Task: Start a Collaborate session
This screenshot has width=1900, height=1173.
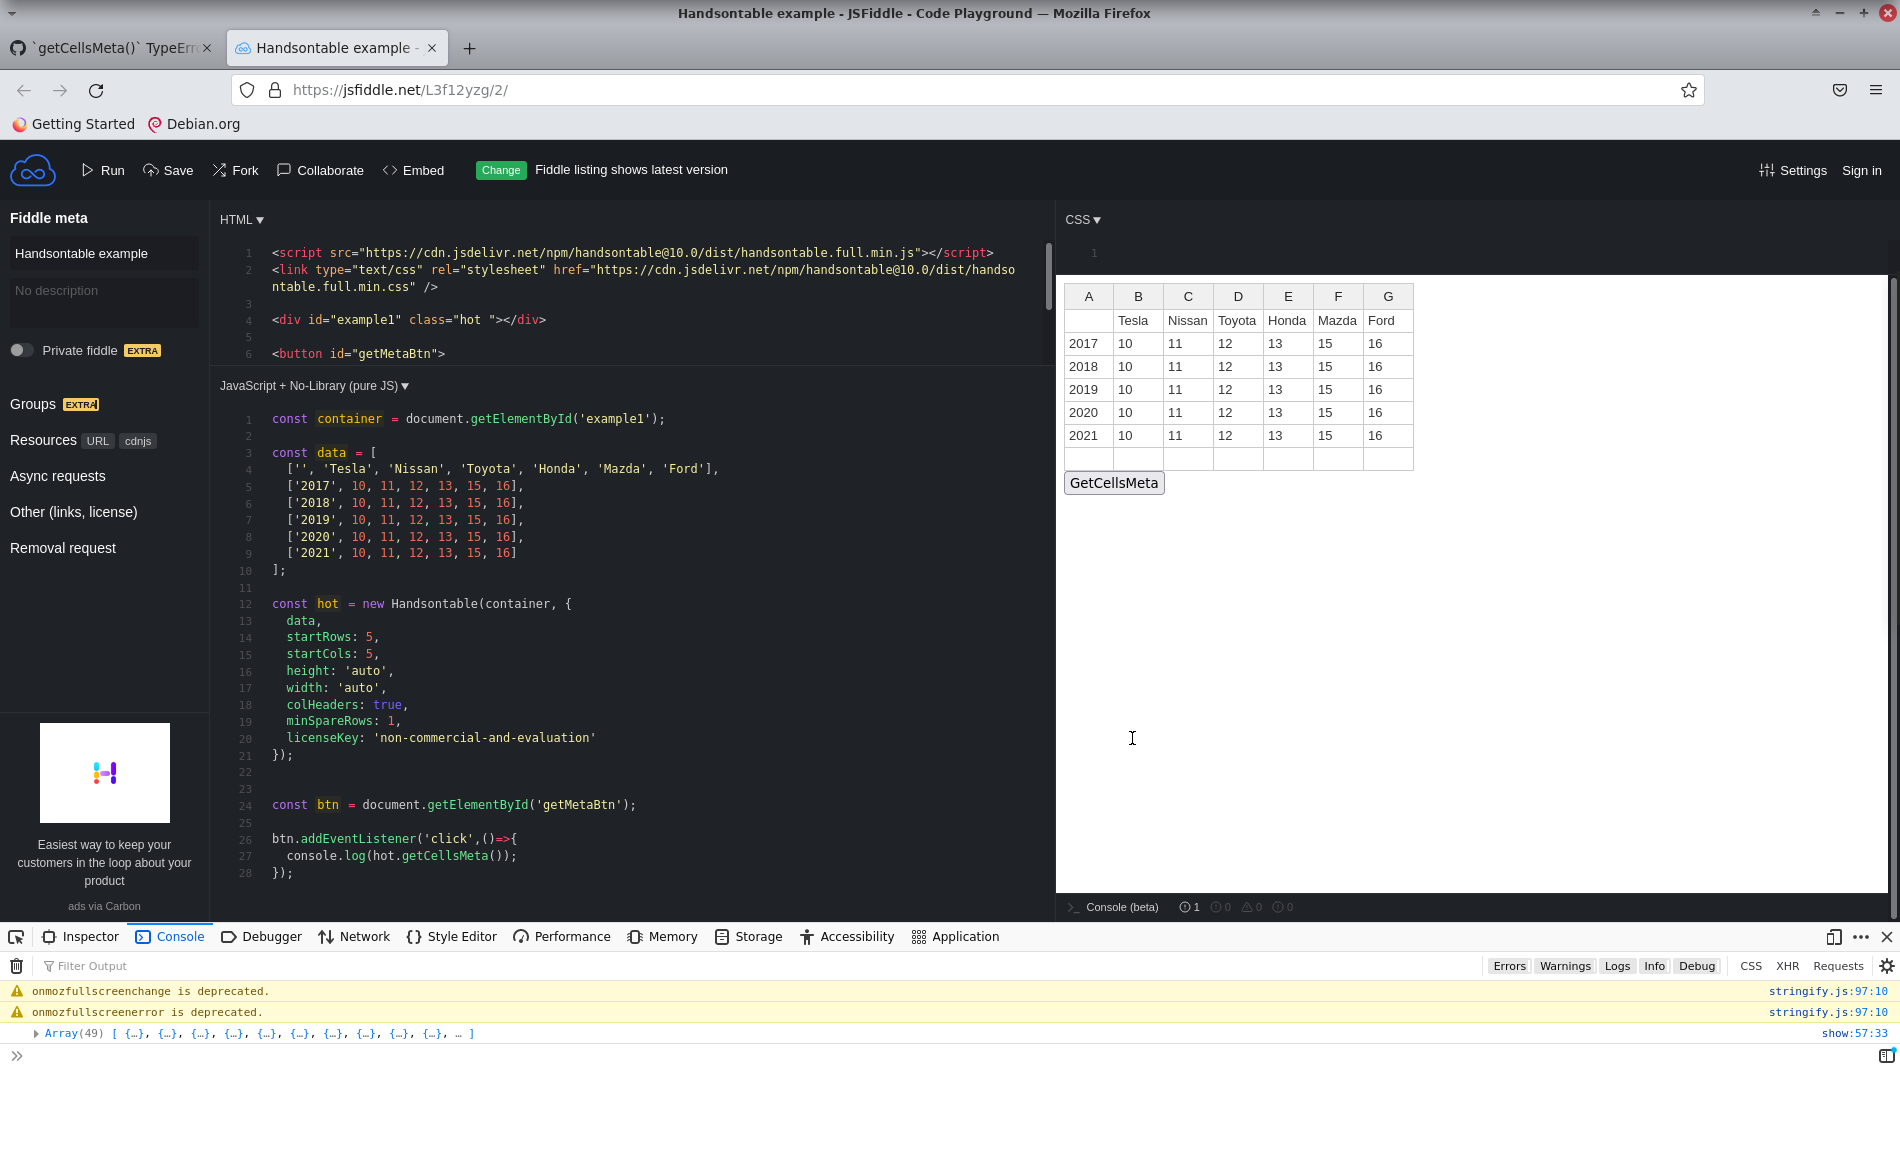Action: 319,170
